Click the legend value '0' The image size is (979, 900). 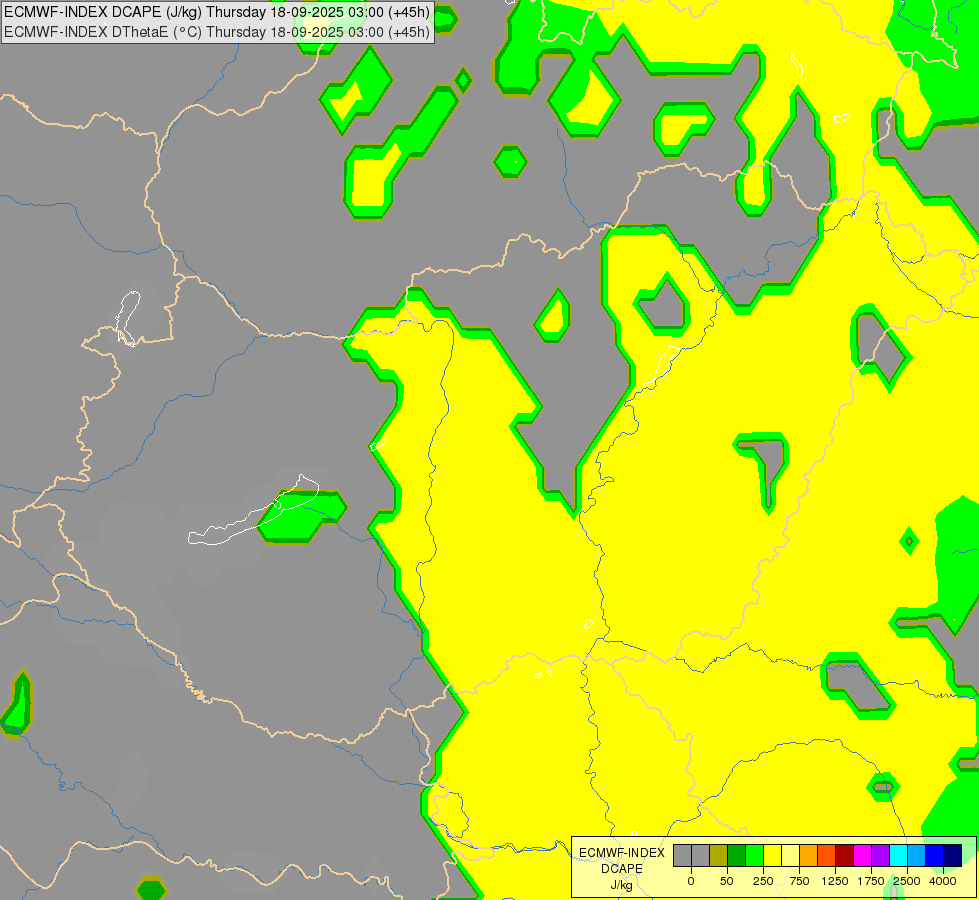(x=691, y=881)
